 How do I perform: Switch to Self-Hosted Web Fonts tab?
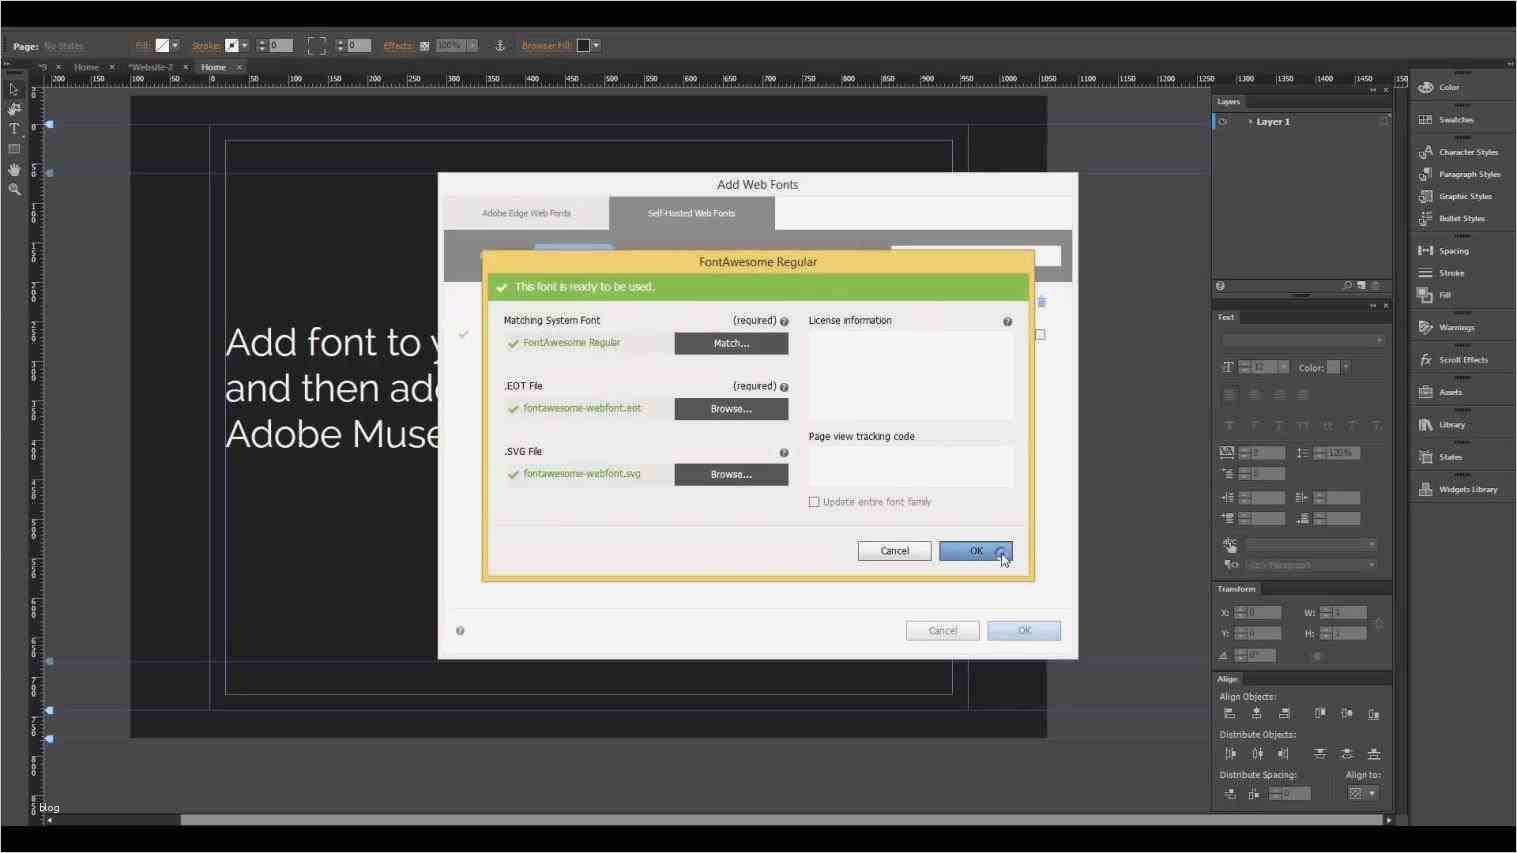coord(691,213)
